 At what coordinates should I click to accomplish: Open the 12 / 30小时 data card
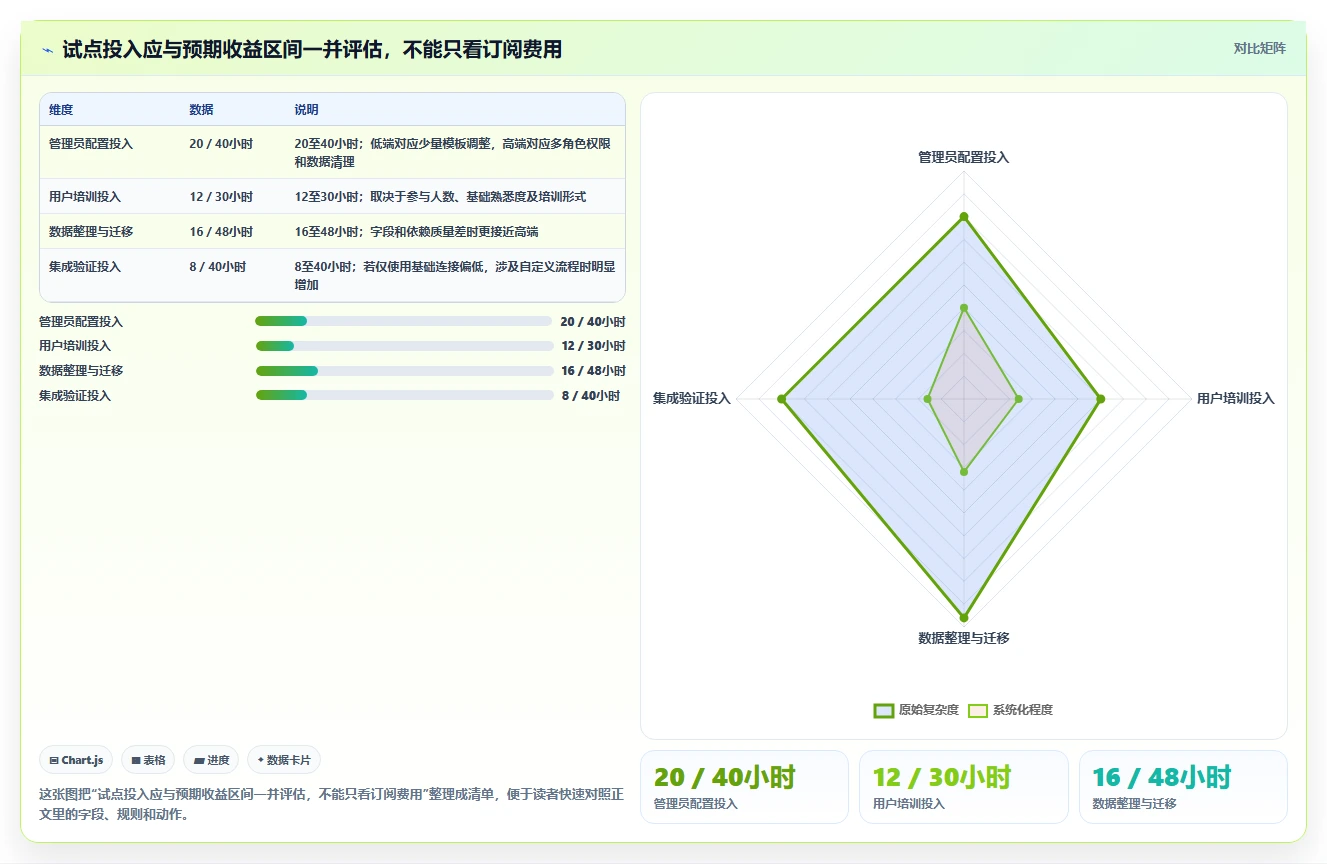964,787
